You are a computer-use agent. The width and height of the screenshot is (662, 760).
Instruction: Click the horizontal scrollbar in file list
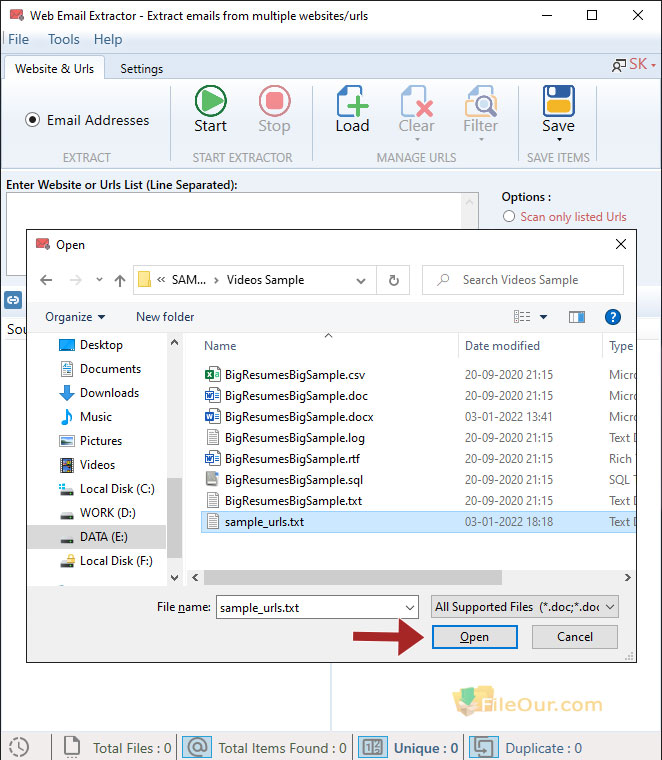click(x=353, y=578)
